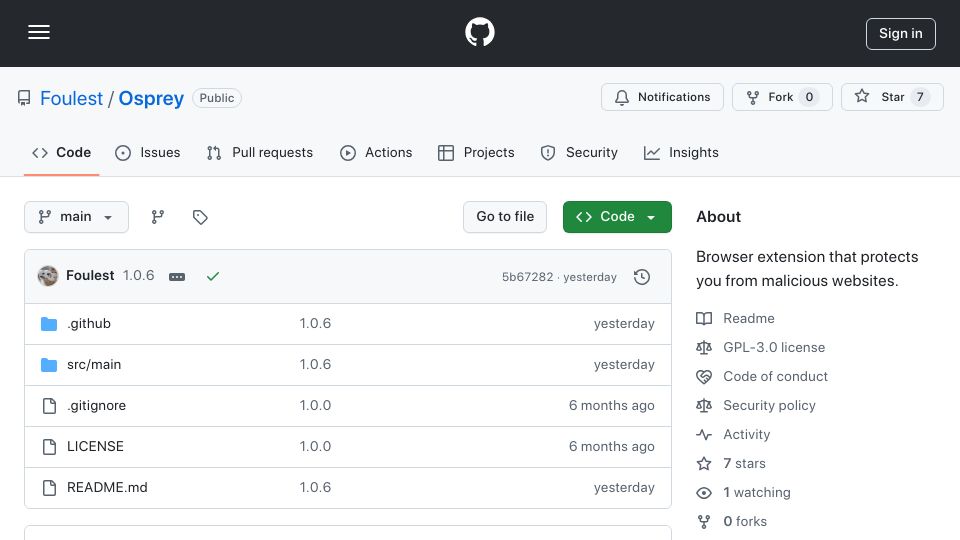This screenshot has height=540, width=960.
Task: Open Foulest commit author name link
Action: (90, 276)
